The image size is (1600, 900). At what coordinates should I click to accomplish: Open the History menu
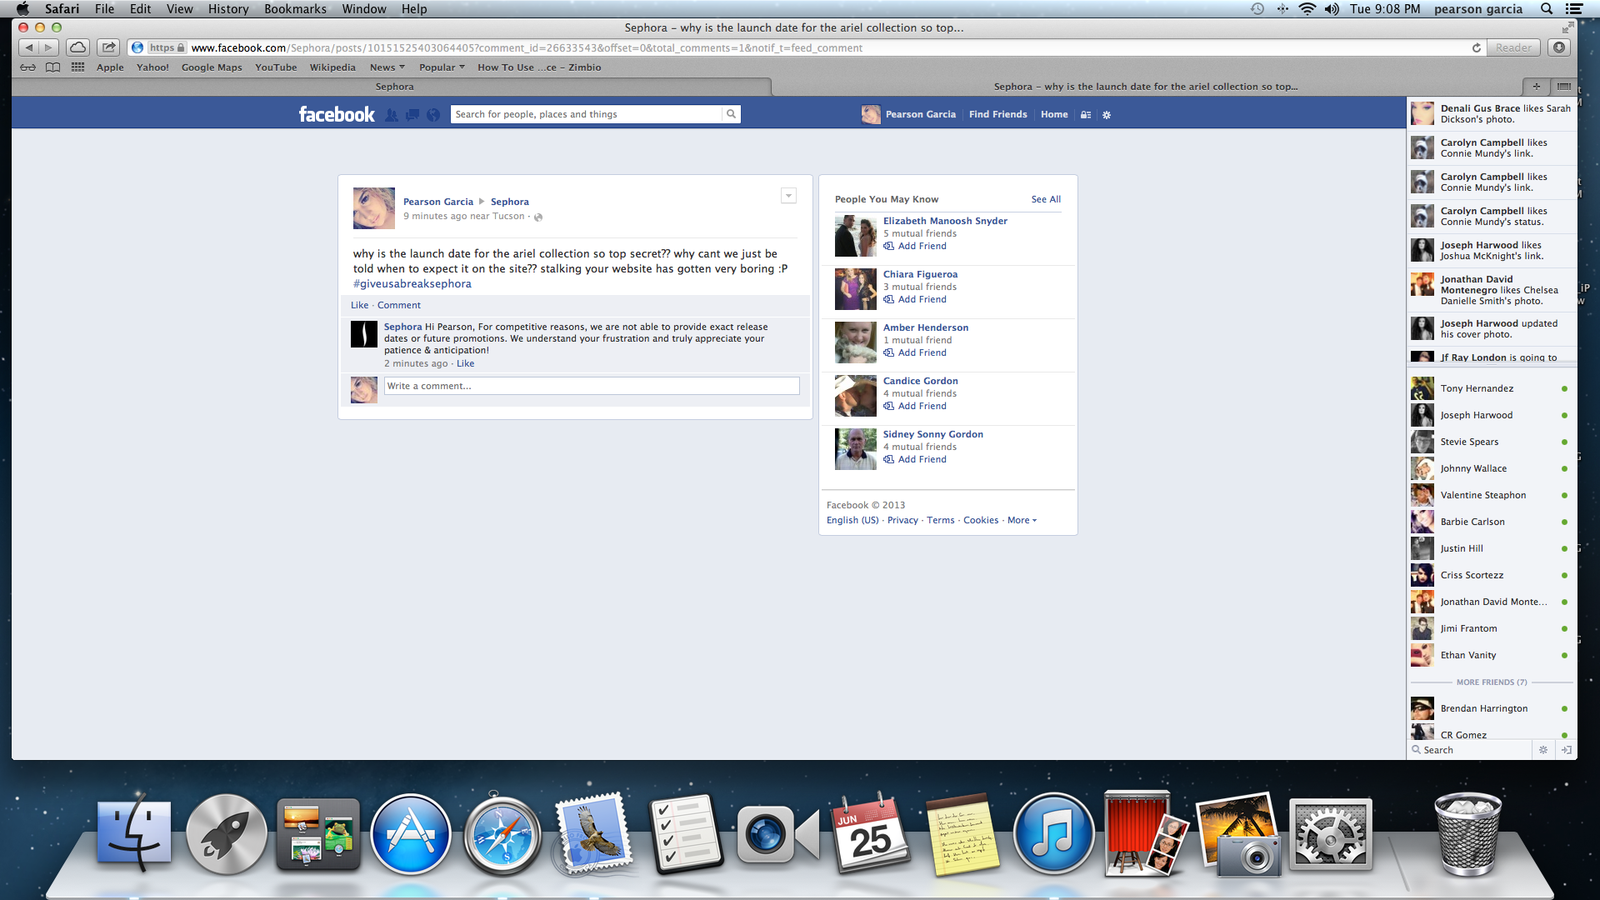pos(228,9)
